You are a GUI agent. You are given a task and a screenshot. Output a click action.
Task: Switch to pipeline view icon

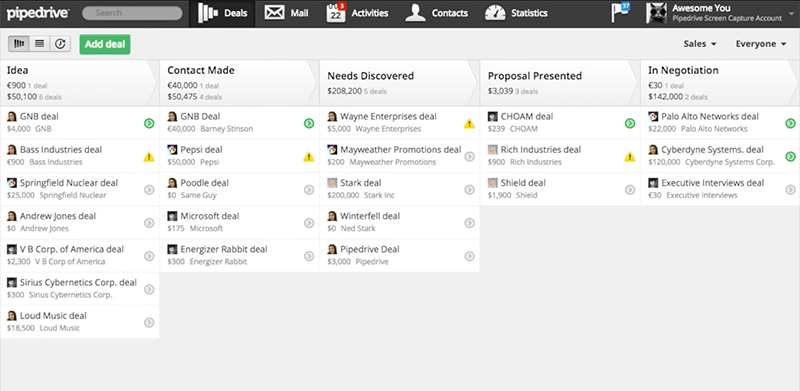19,44
